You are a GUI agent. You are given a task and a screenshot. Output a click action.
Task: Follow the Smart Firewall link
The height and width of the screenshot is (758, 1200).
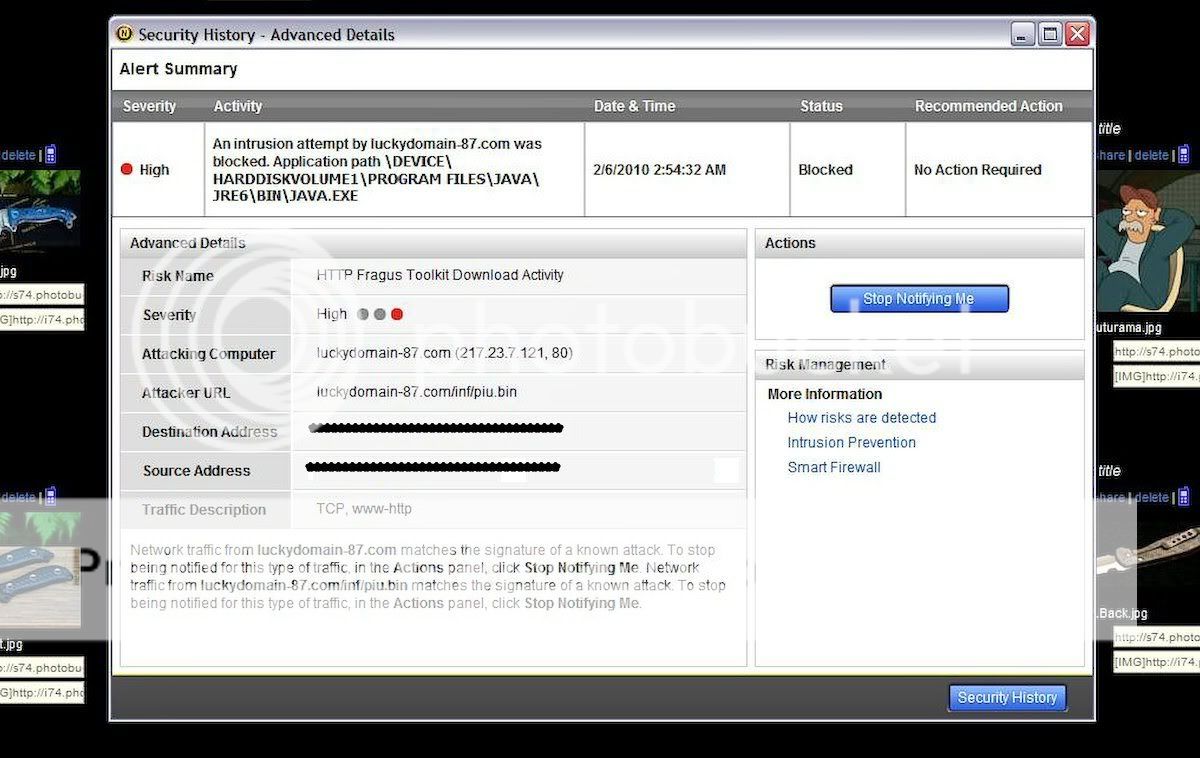click(833, 467)
